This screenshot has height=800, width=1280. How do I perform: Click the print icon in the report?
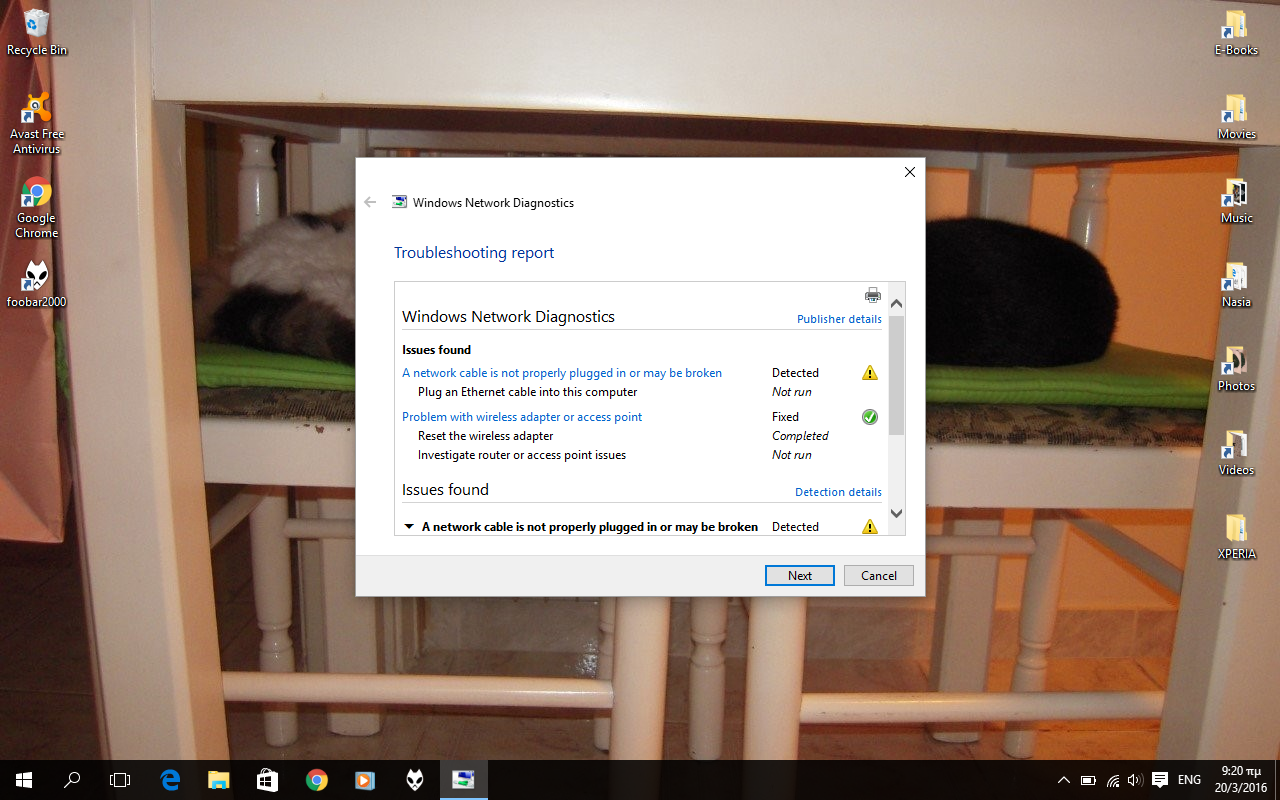tap(872, 295)
